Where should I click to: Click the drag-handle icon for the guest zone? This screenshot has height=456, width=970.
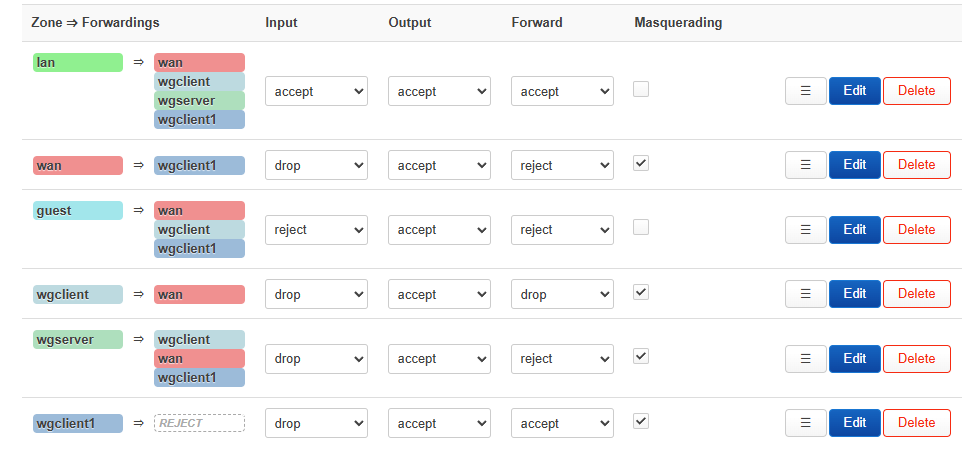point(805,230)
